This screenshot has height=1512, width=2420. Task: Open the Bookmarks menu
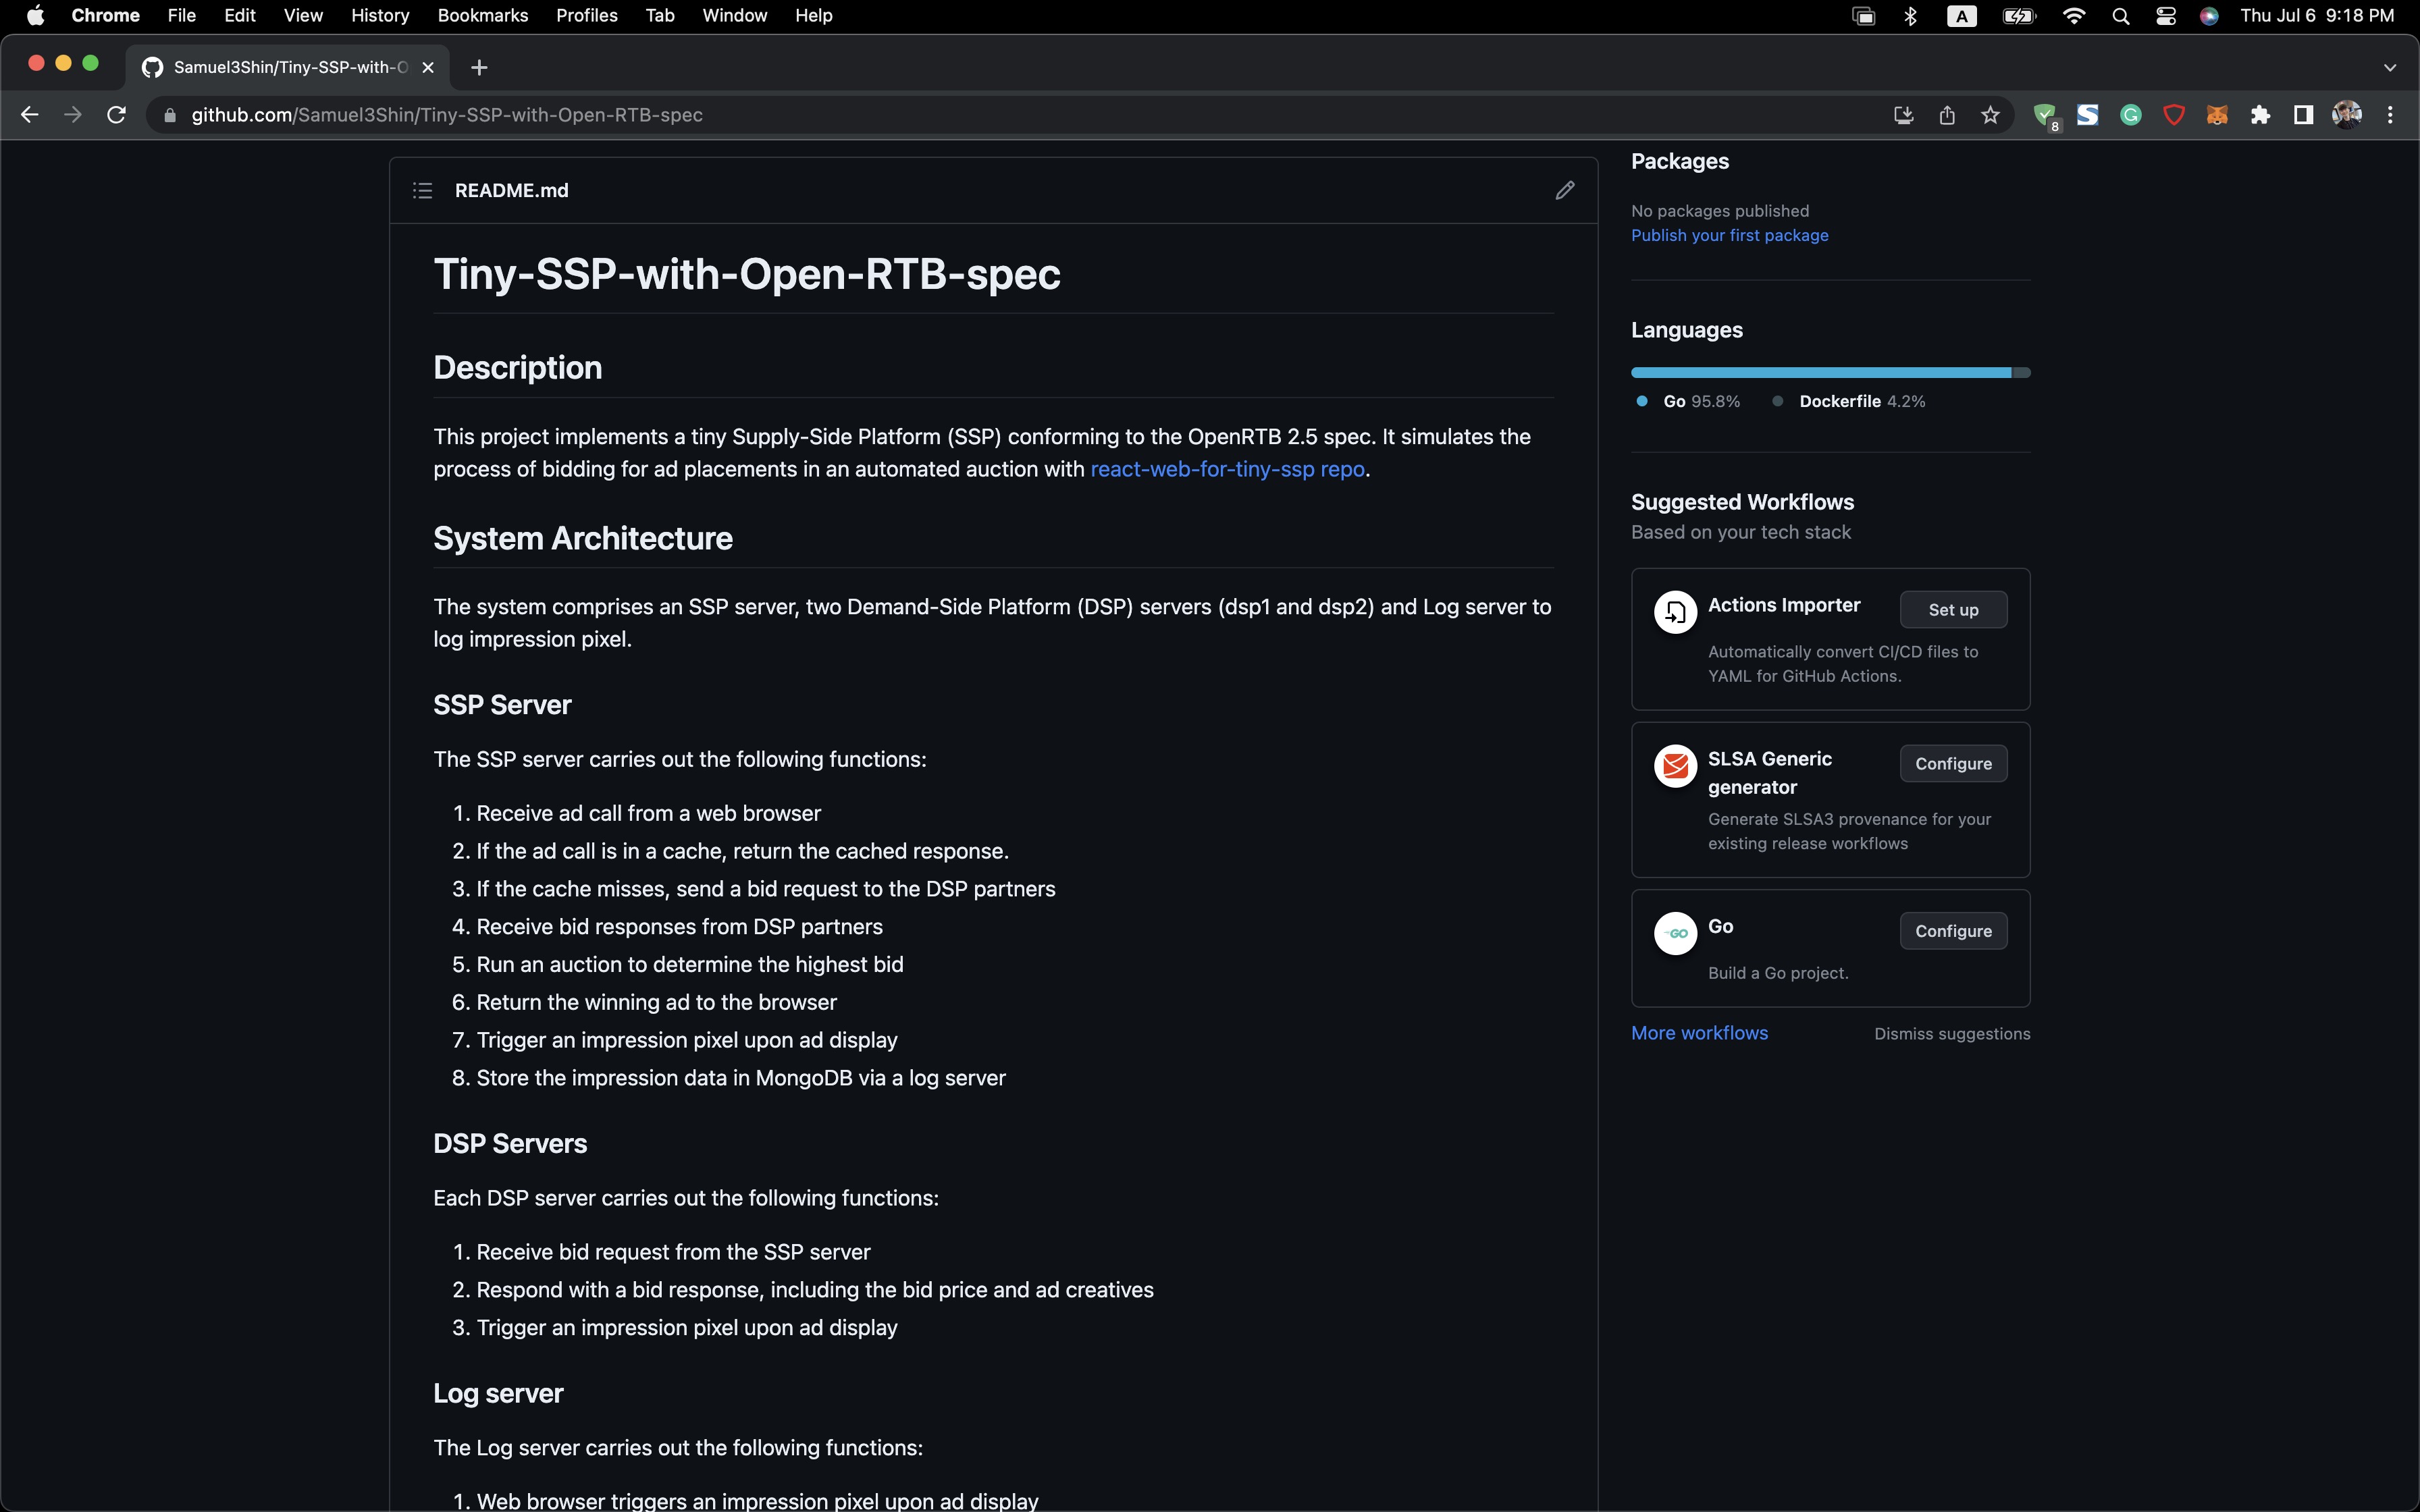coord(482,16)
